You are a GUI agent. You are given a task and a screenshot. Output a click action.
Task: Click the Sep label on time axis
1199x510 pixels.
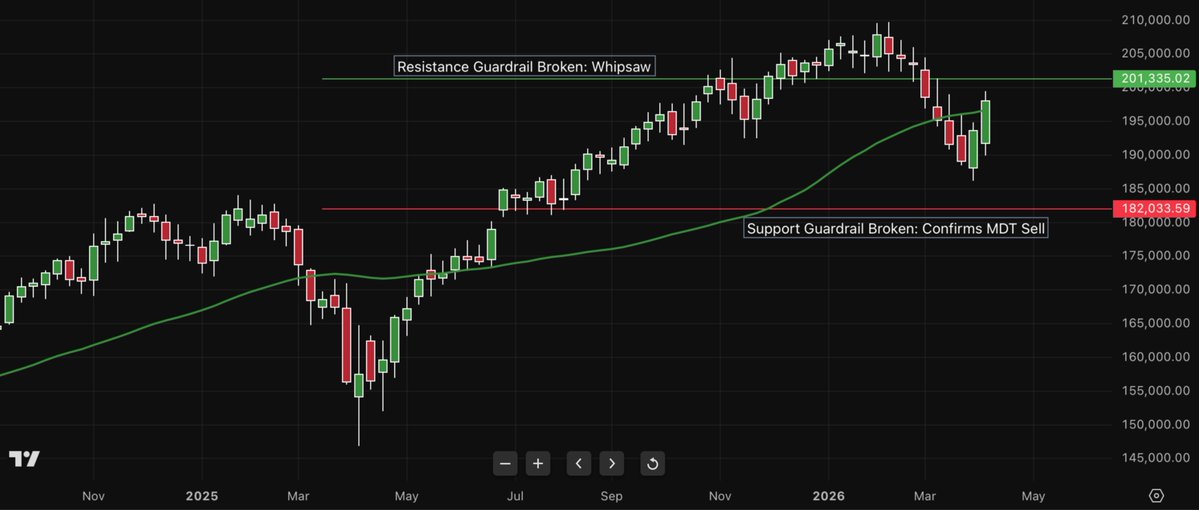(x=612, y=495)
